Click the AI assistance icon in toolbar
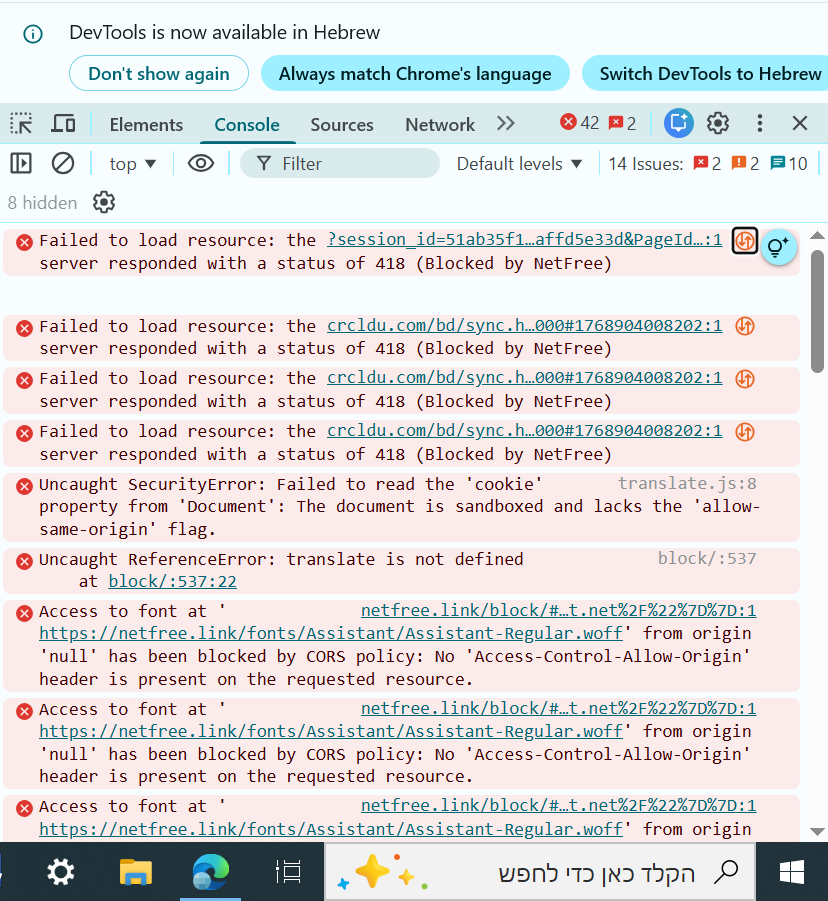The height and width of the screenshot is (901, 828). pyautogui.click(x=678, y=123)
